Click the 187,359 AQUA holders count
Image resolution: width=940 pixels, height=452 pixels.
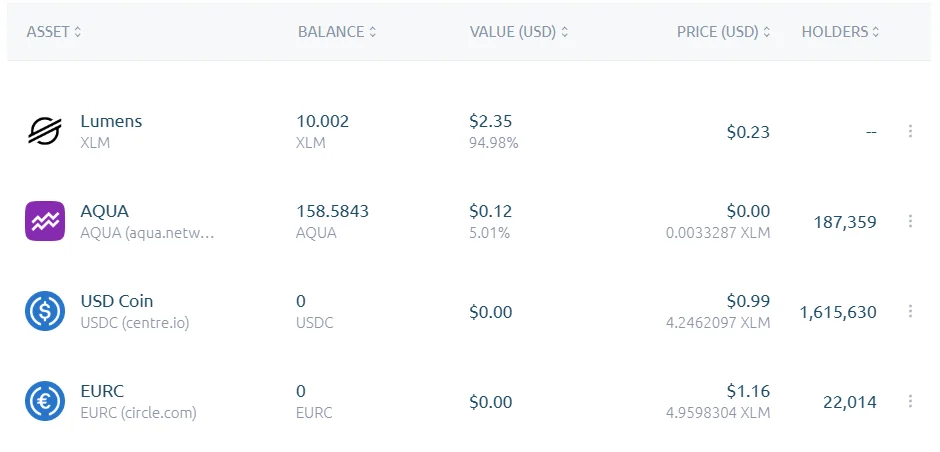[x=845, y=222]
